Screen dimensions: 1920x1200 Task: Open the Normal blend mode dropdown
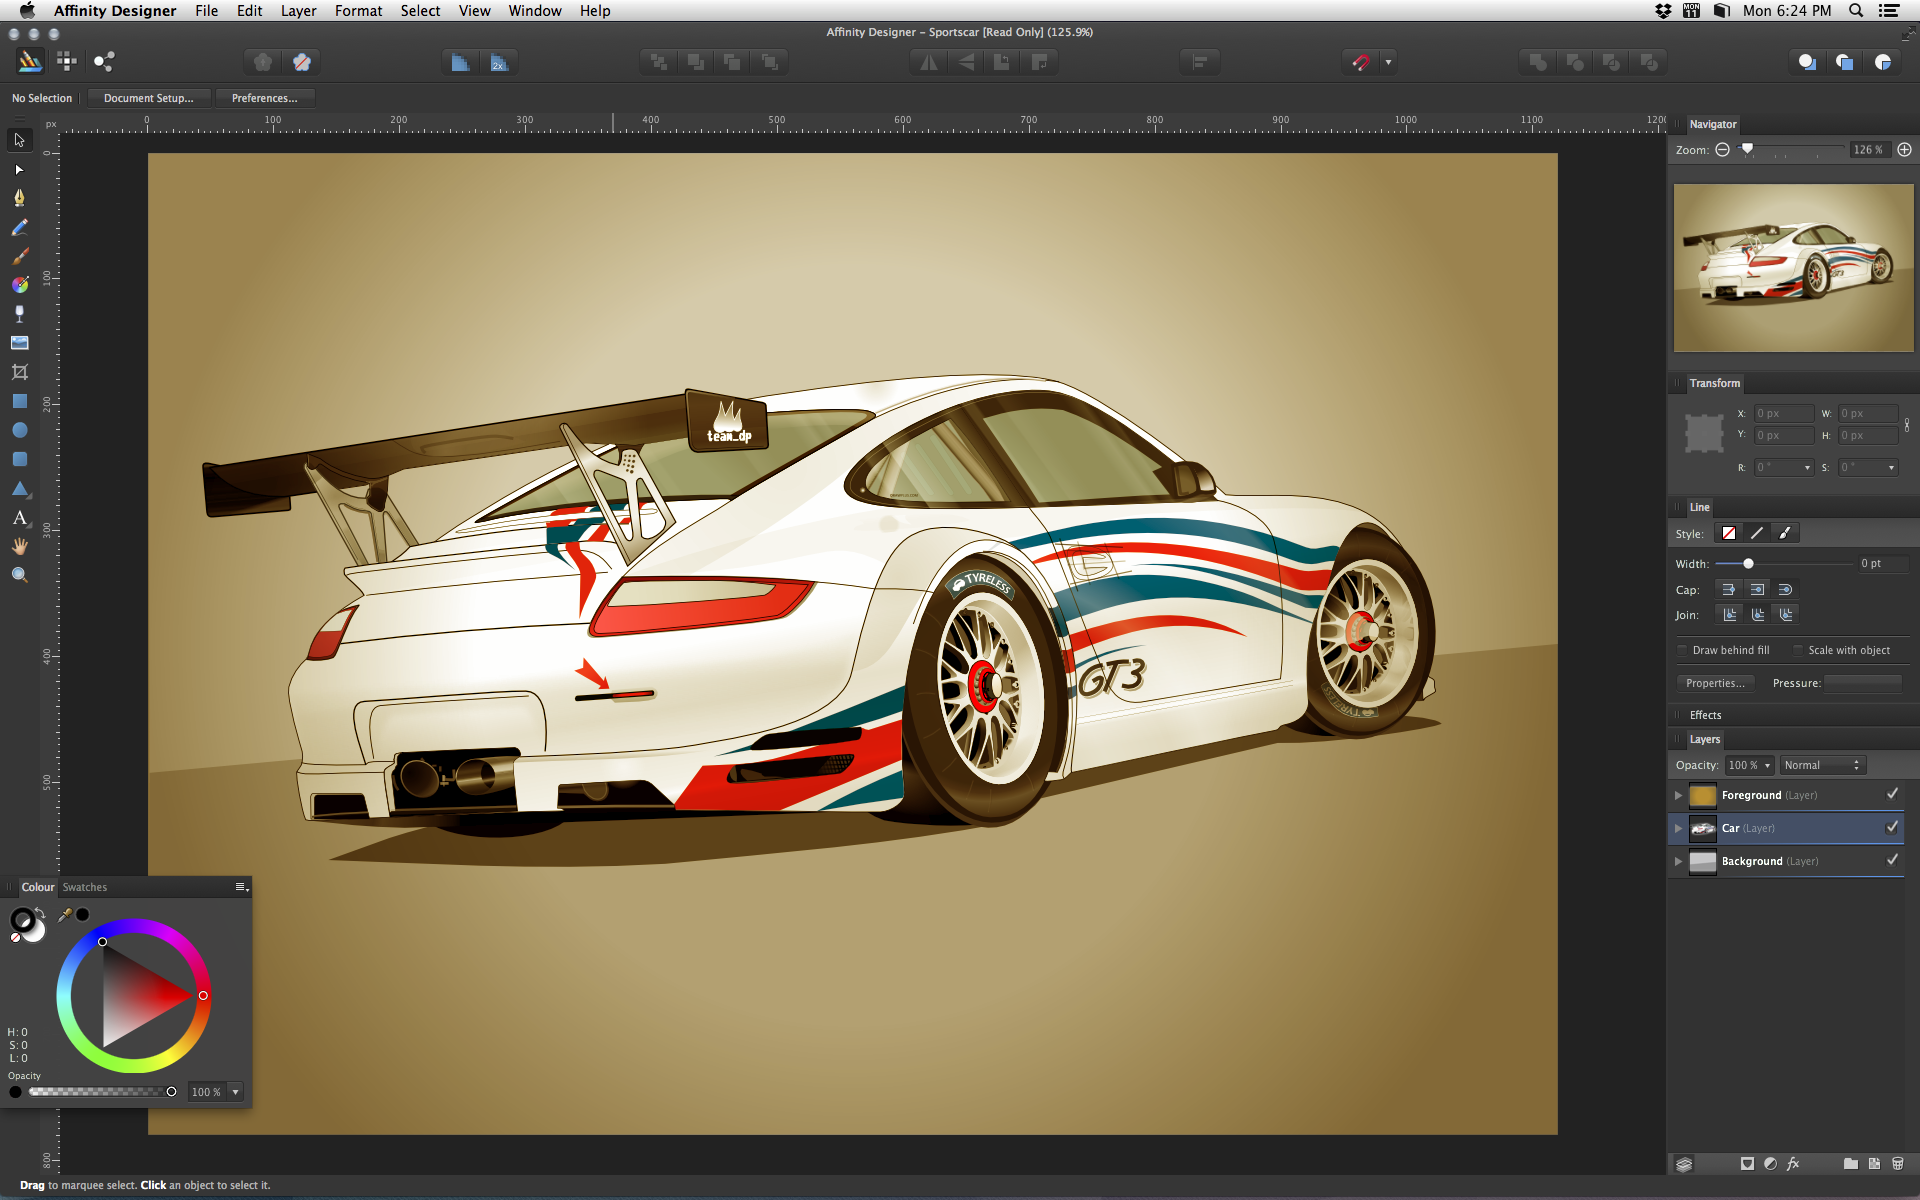pos(1822,765)
